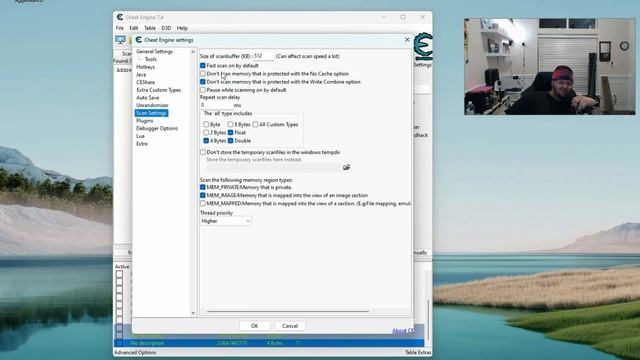The height and width of the screenshot is (360, 640).
Task: Select the No description address list row
Action: (x=269, y=343)
